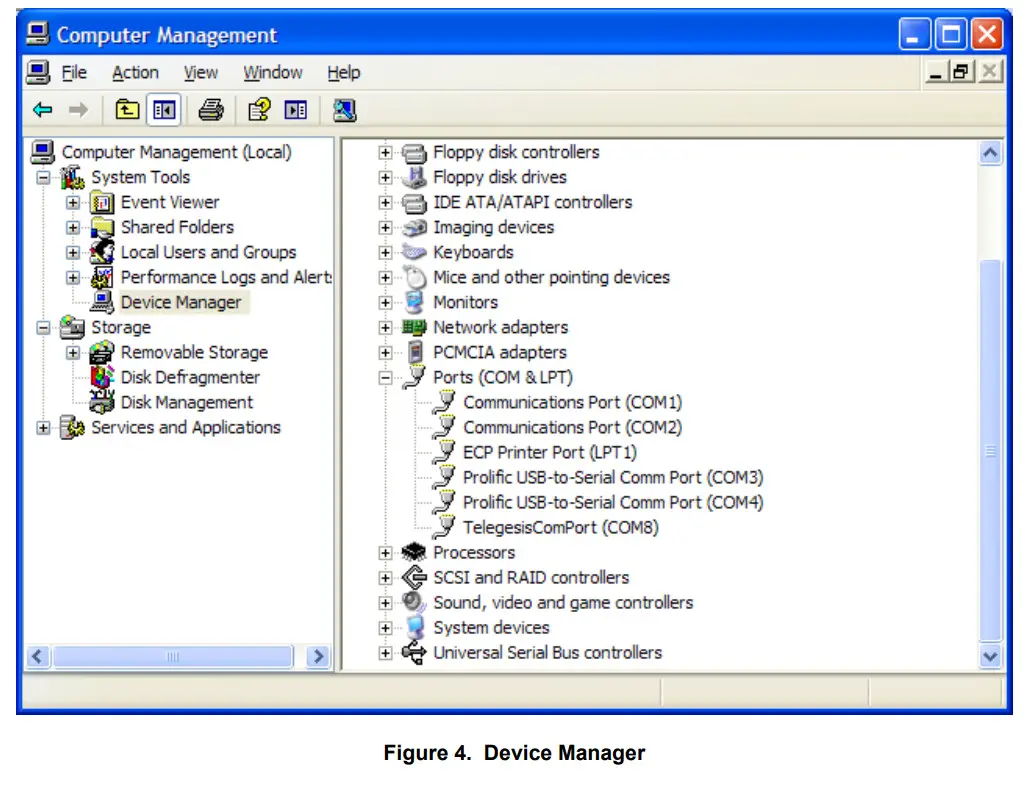Screen dimensions: 1023x787
Task: Open the Action menu
Action: point(134,72)
